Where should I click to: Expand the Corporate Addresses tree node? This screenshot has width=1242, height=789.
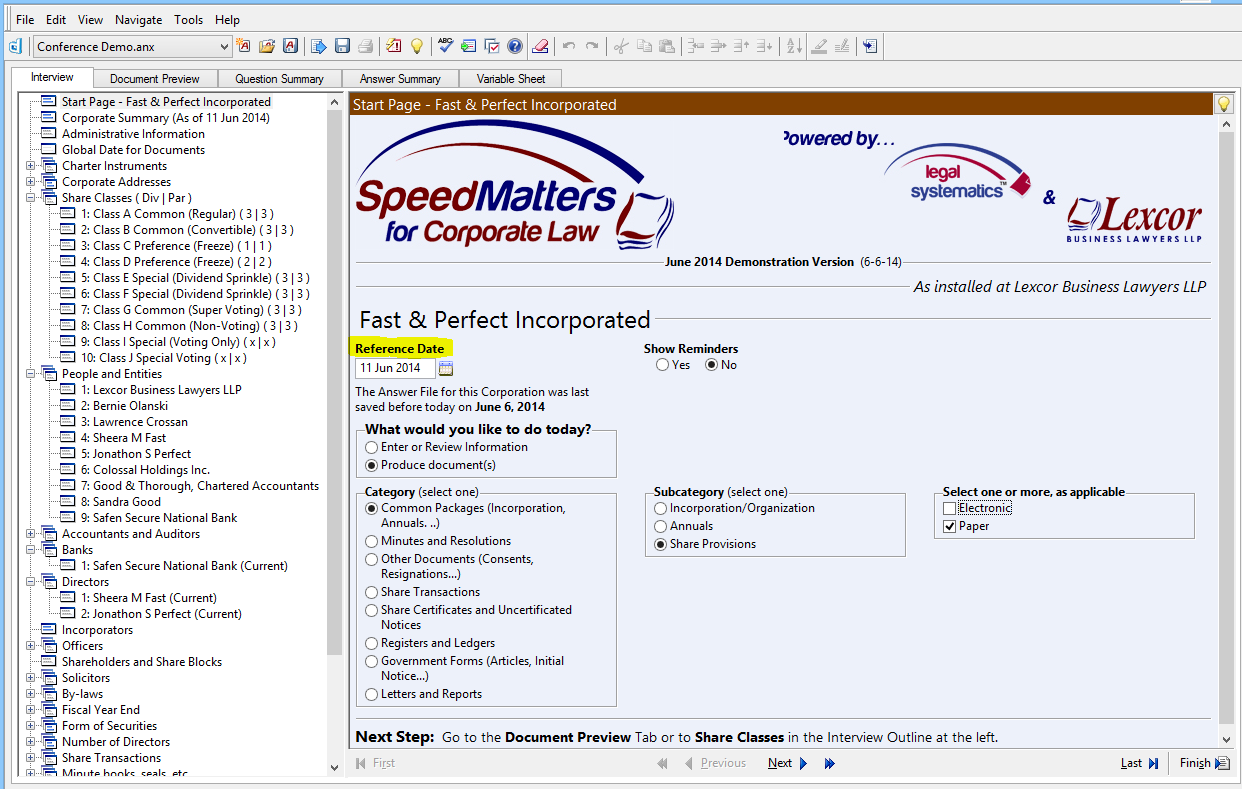pos(30,182)
